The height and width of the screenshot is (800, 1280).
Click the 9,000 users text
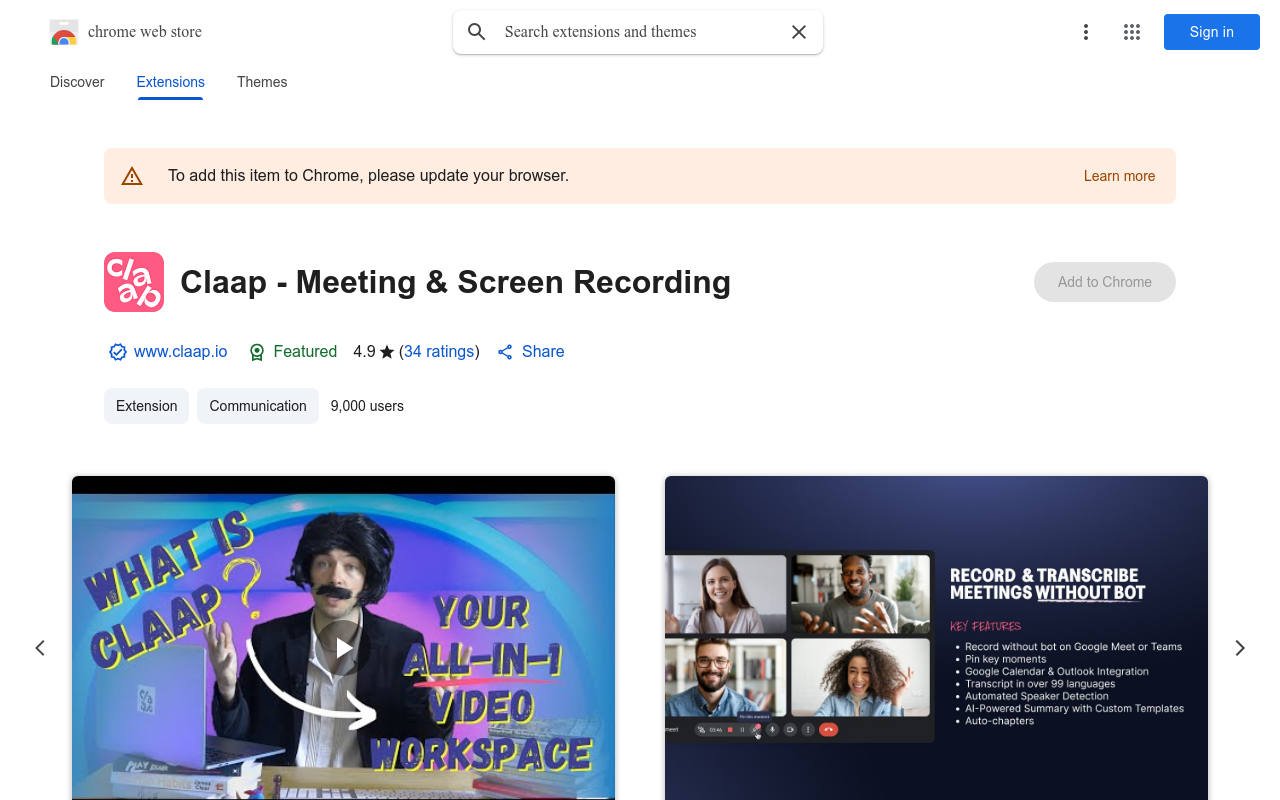(x=367, y=406)
